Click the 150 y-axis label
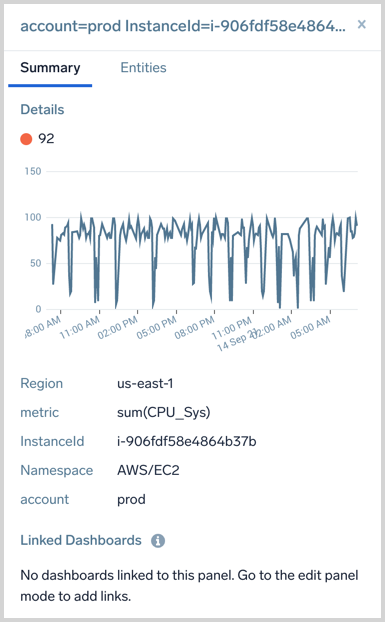Viewport: 385px width, 622px height. (x=33, y=171)
